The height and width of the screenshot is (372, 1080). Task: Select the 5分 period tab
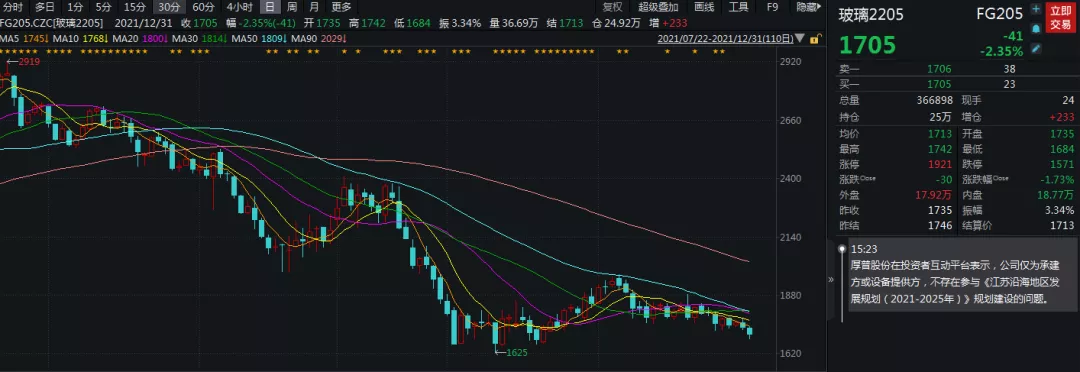tap(103, 8)
